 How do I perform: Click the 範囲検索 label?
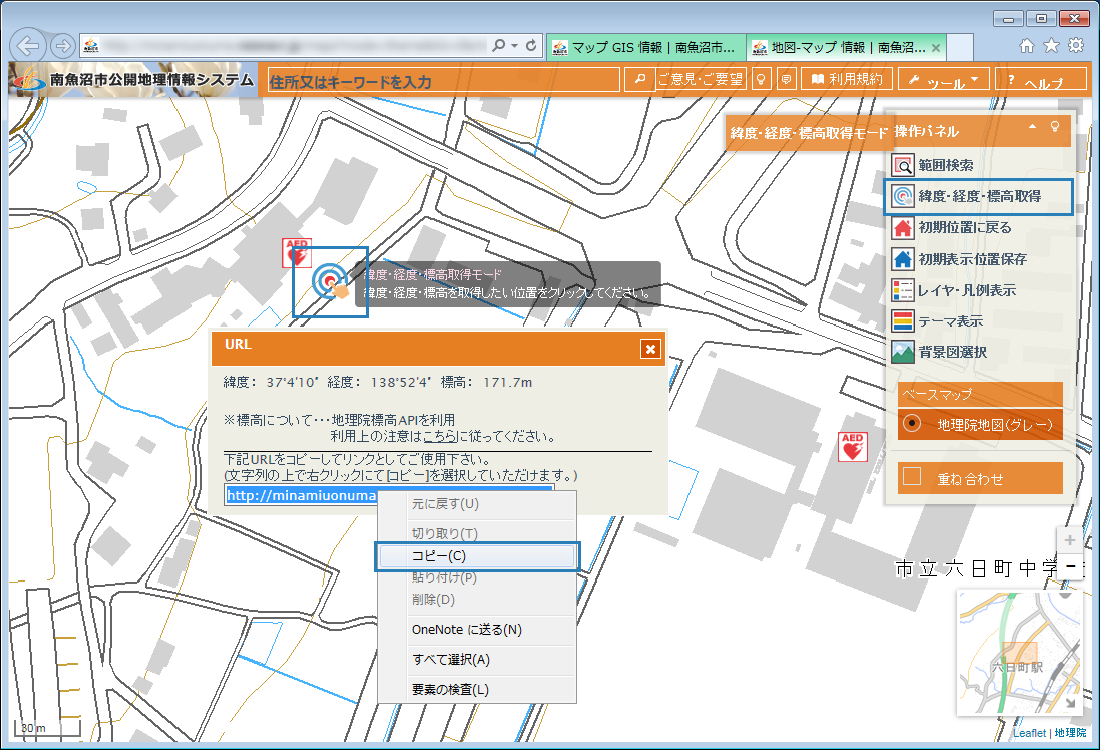click(946, 165)
